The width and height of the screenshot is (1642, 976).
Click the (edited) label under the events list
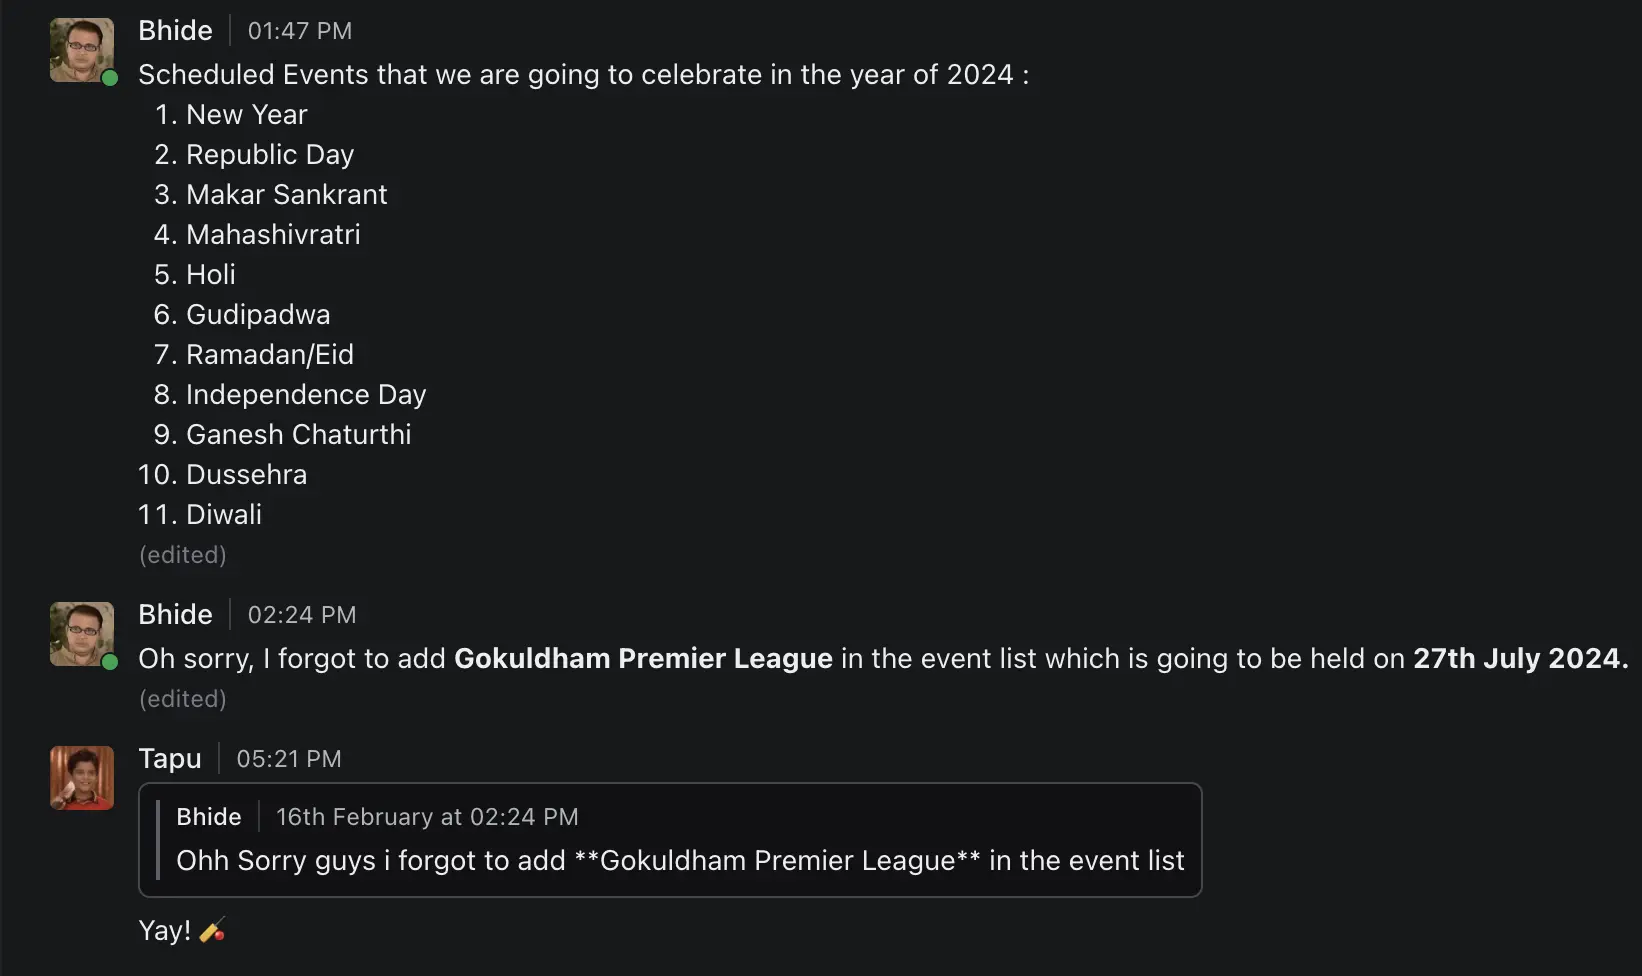tap(182, 555)
